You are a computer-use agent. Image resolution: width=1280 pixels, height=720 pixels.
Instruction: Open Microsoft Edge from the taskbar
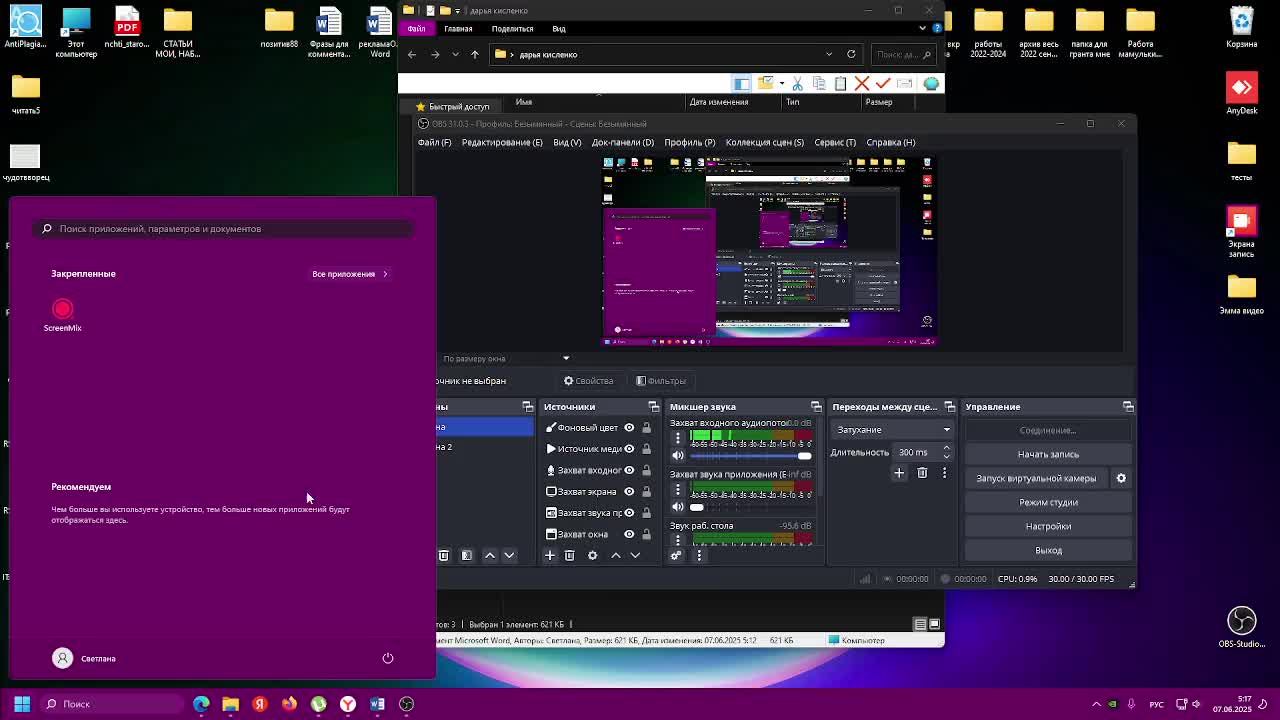[x=201, y=704]
